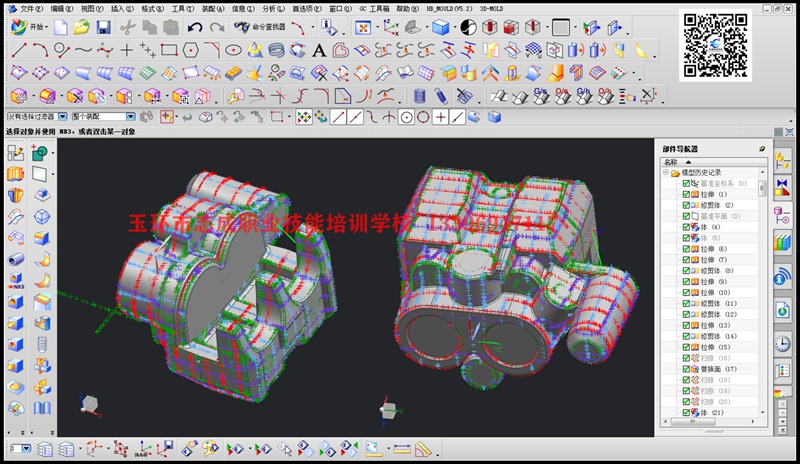Click the WCS orientation axes icon in top toolbar

[x=391, y=27]
